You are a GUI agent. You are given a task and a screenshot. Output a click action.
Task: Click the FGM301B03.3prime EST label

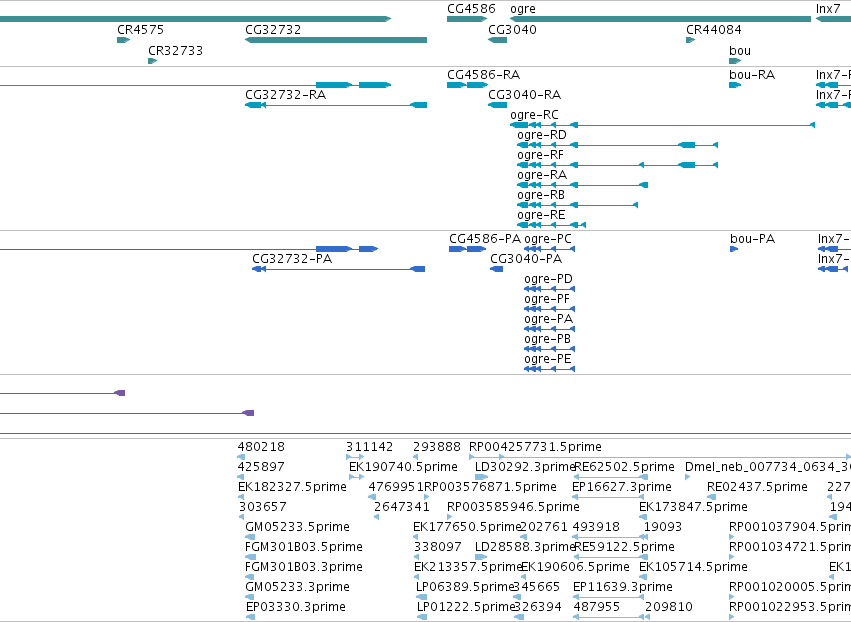[304, 568]
